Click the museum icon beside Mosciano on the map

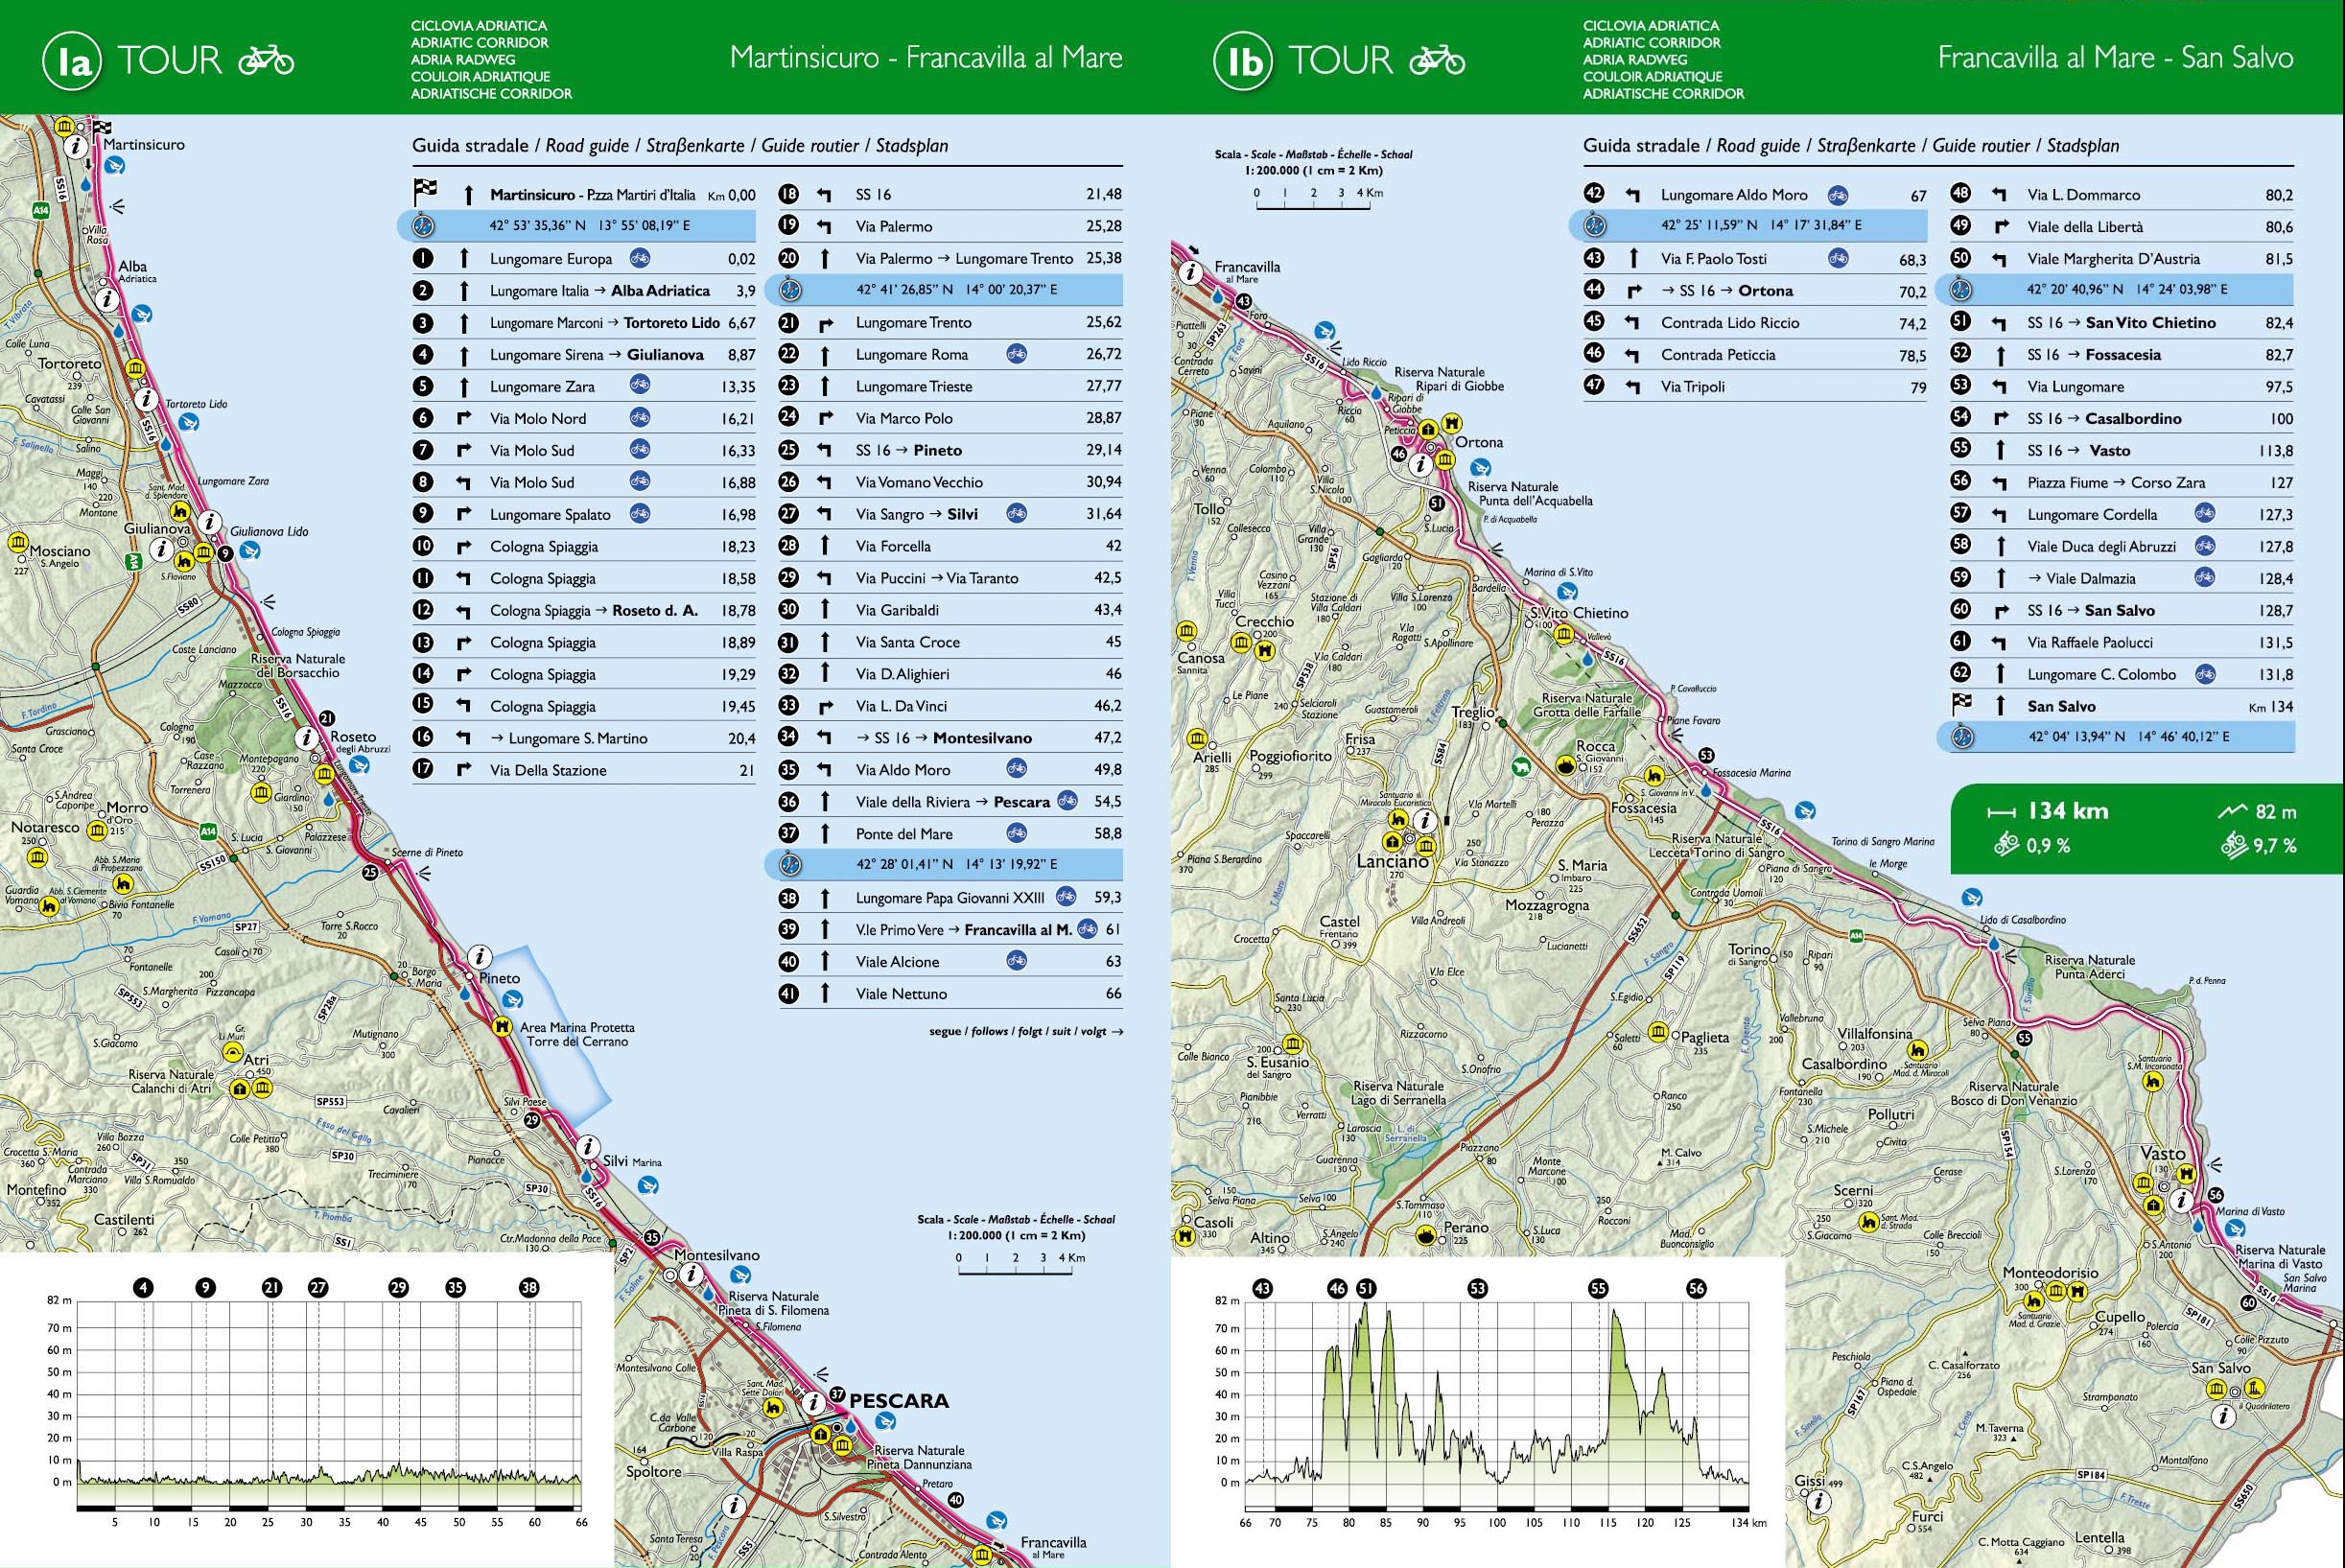coord(18,543)
